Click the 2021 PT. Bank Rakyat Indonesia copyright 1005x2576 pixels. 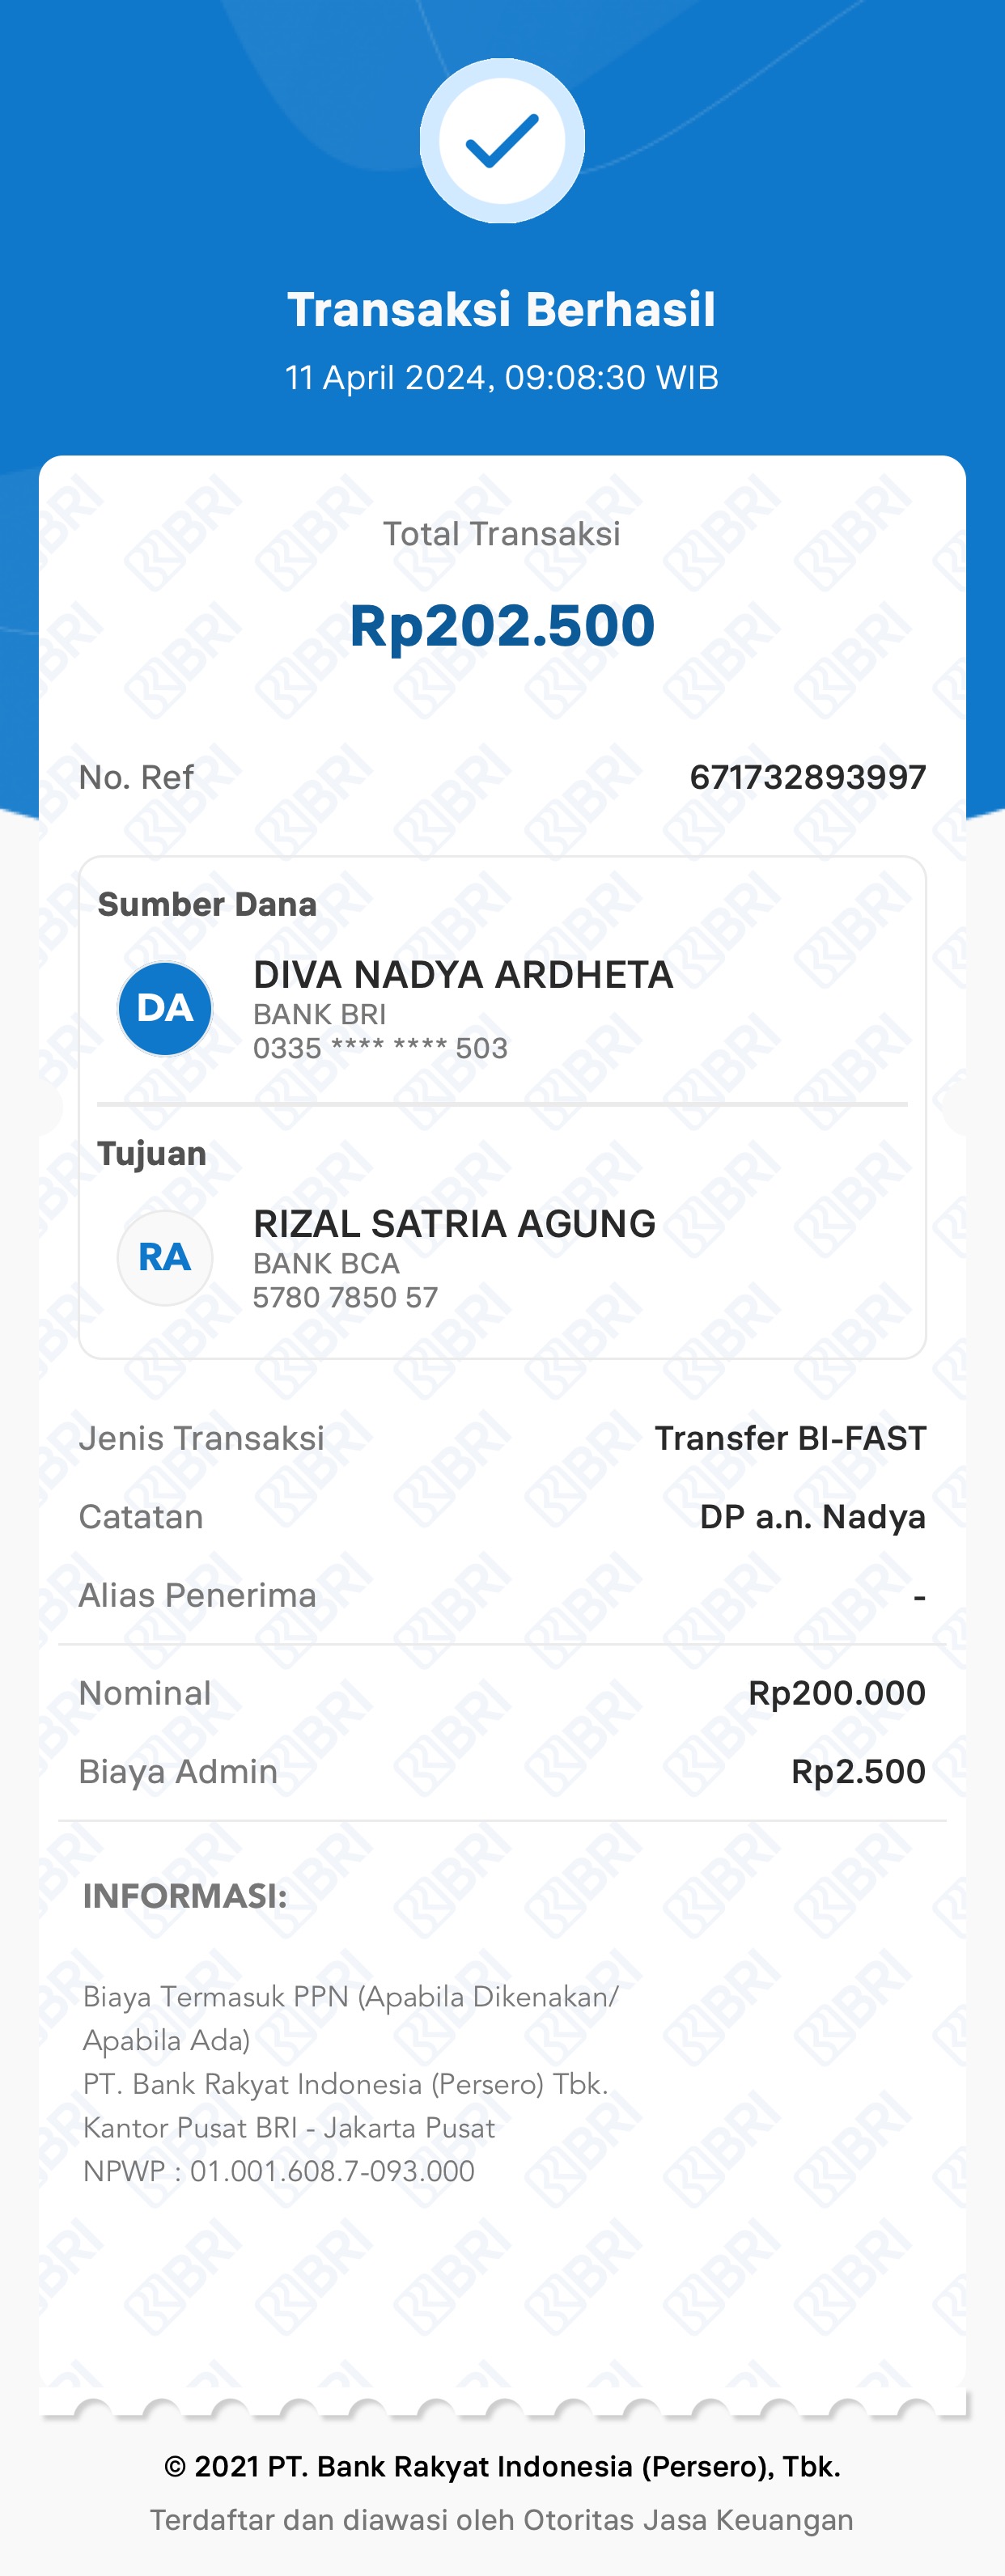(x=502, y=2466)
